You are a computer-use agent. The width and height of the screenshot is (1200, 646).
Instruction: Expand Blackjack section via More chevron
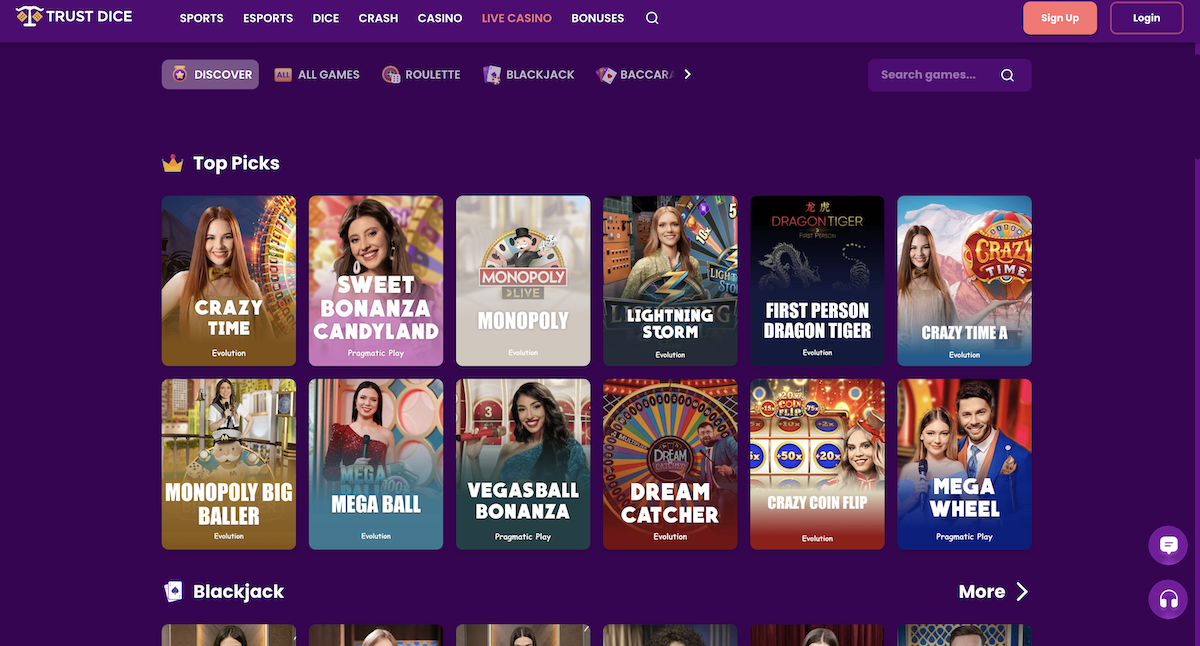click(x=1022, y=592)
